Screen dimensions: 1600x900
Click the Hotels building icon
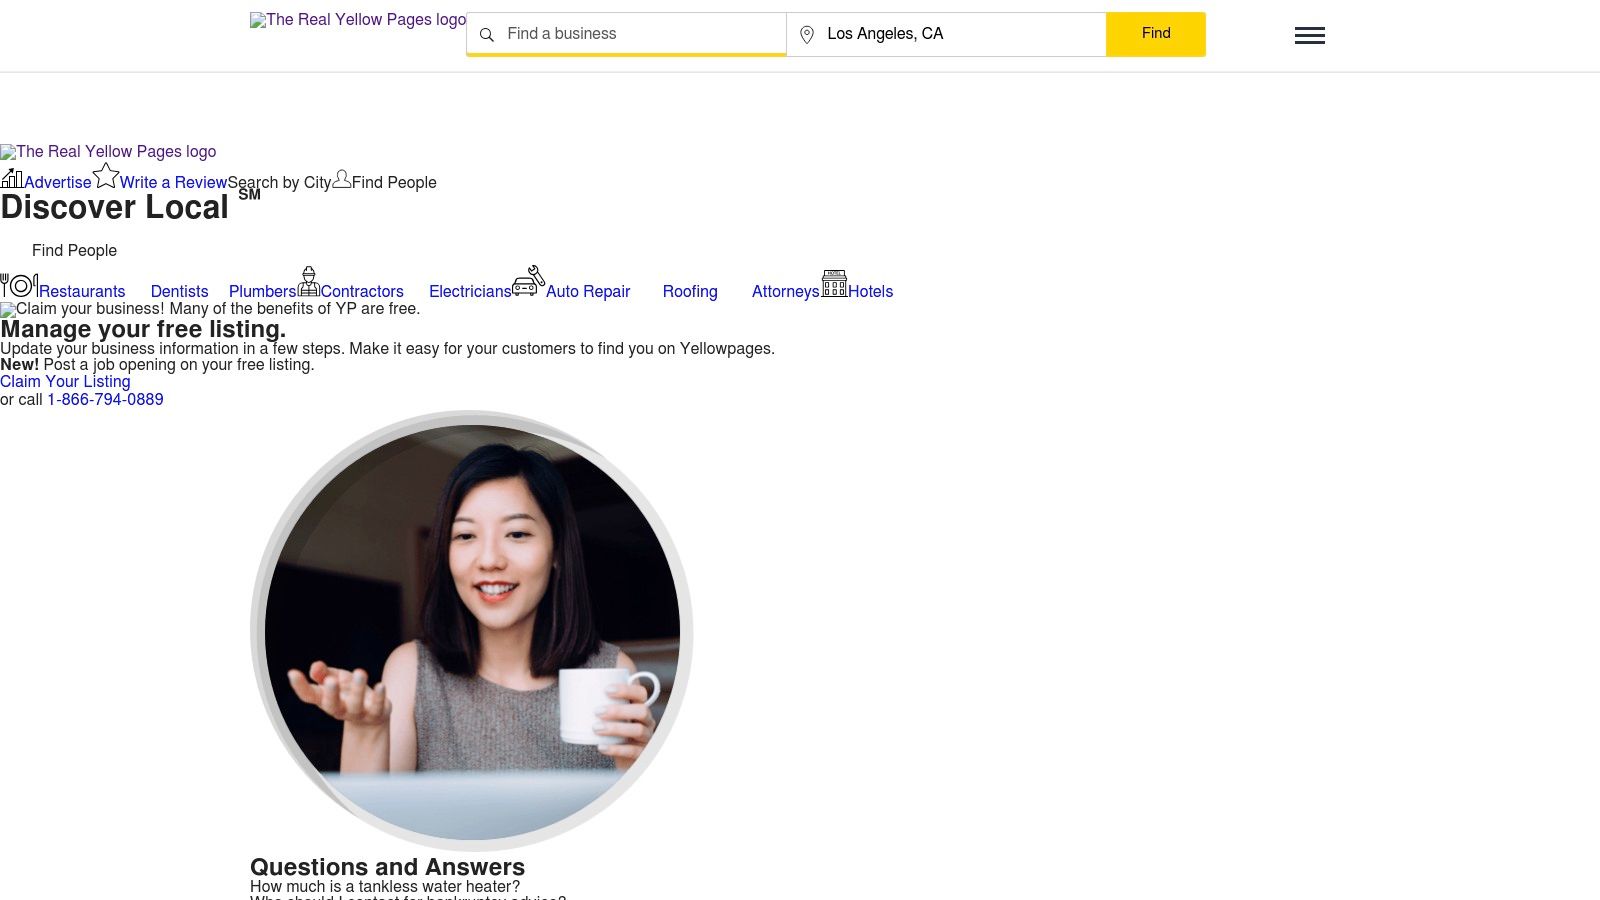tap(834, 284)
